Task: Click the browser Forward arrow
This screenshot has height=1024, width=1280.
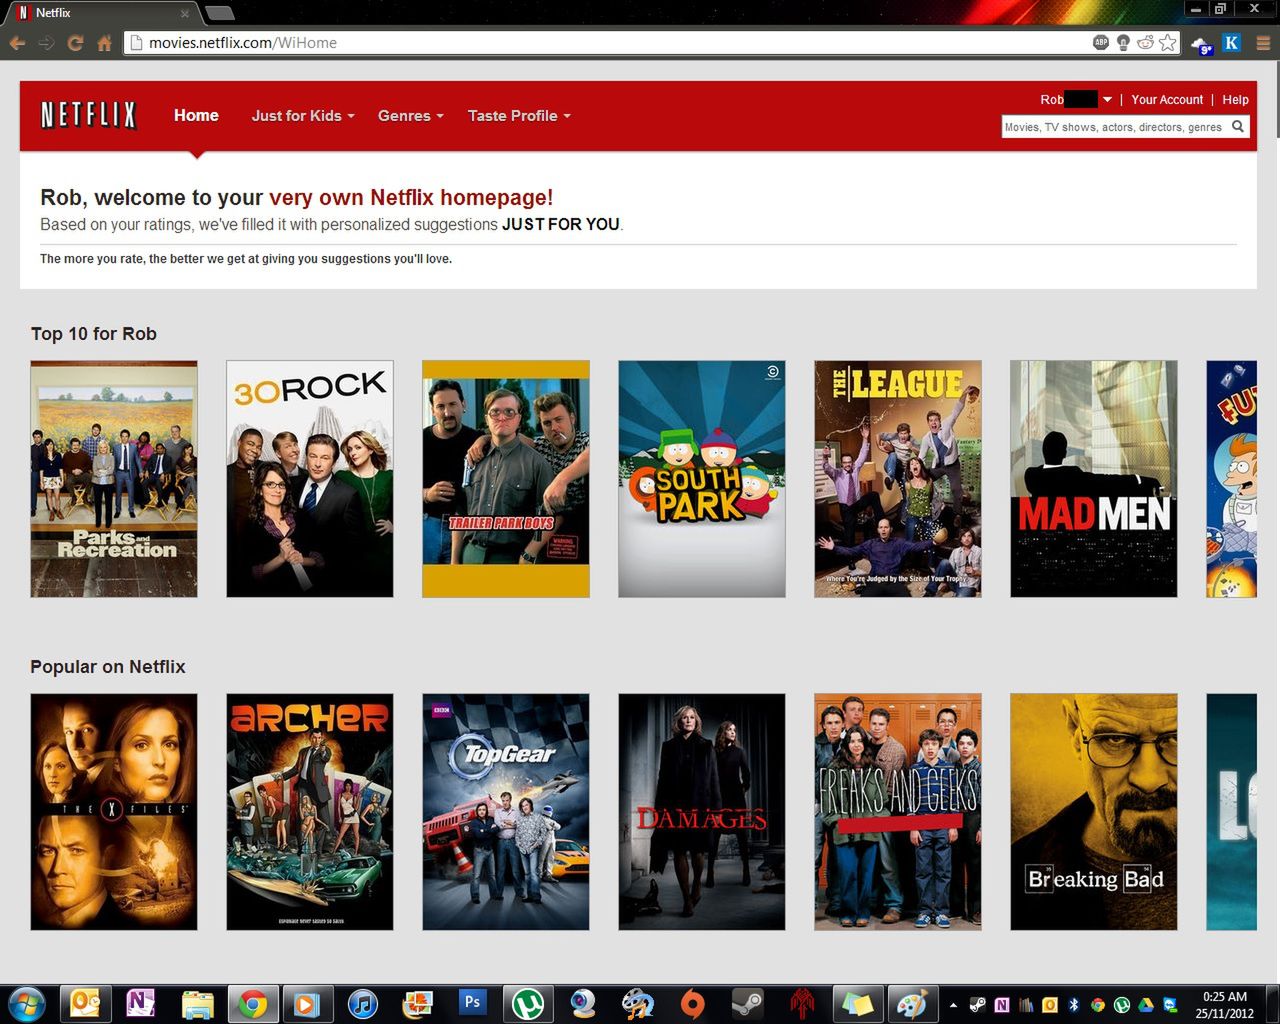Action: click(x=46, y=43)
